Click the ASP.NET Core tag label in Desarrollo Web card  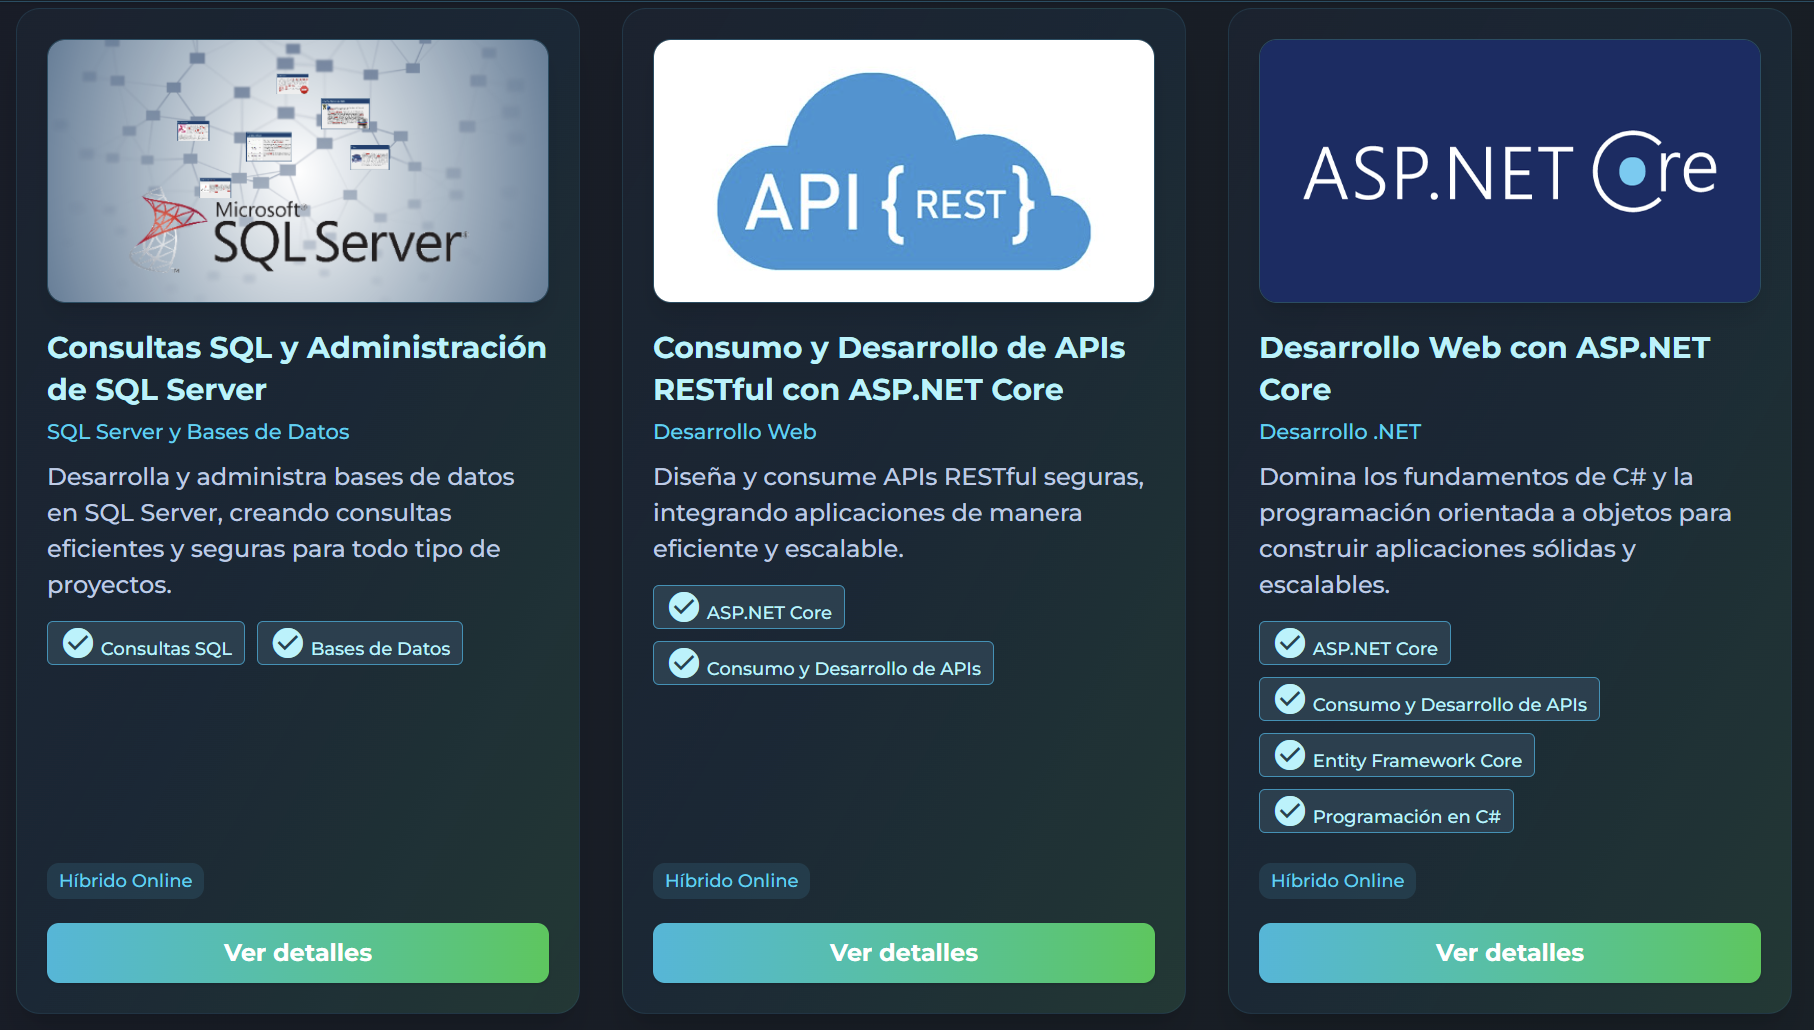click(x=1375, y=649)
